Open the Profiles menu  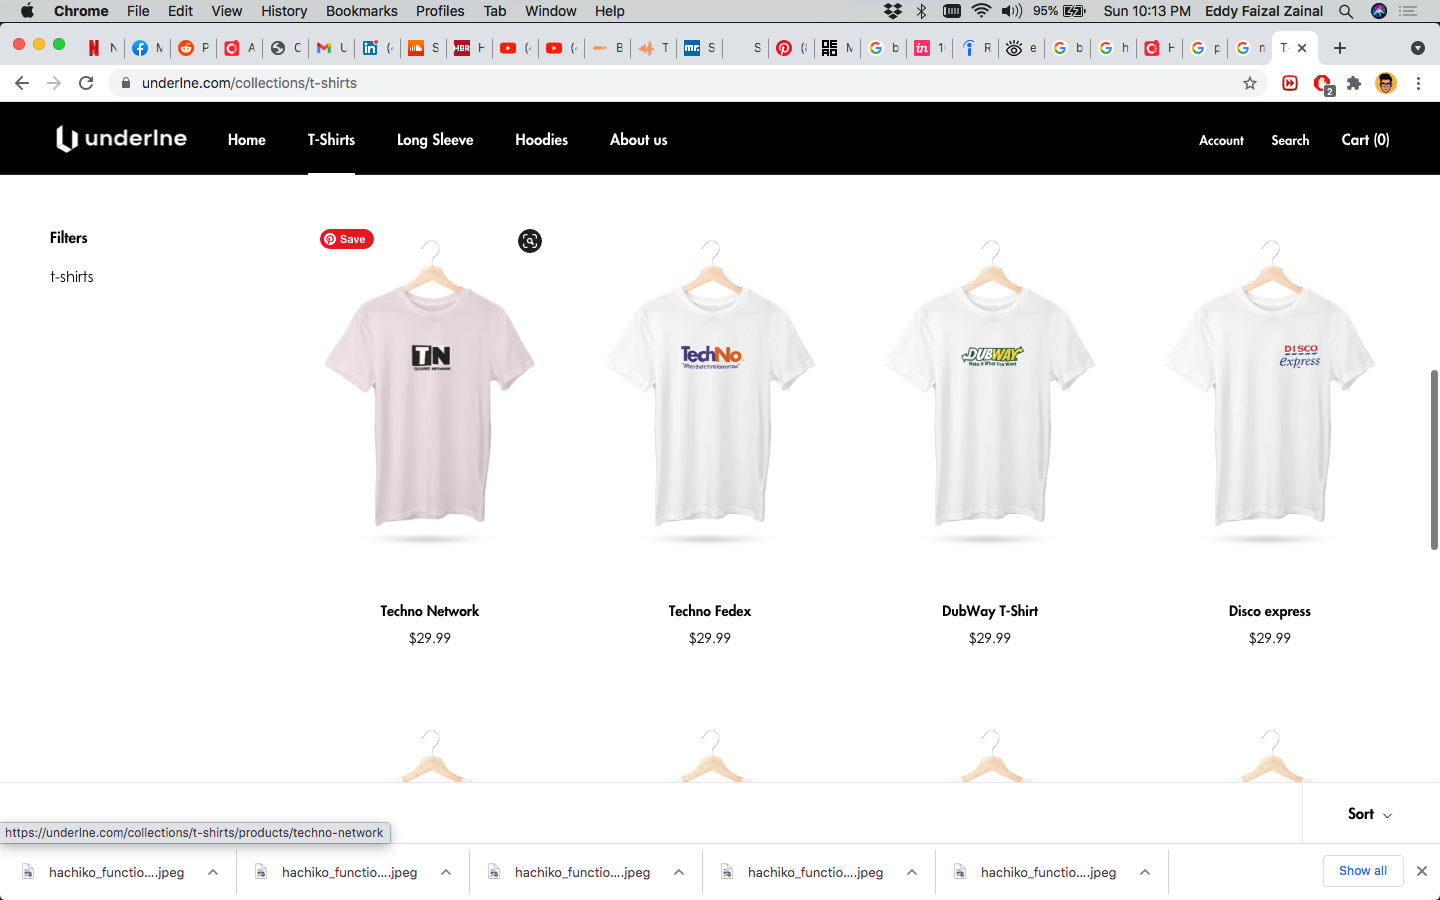[x=440, y=11]
